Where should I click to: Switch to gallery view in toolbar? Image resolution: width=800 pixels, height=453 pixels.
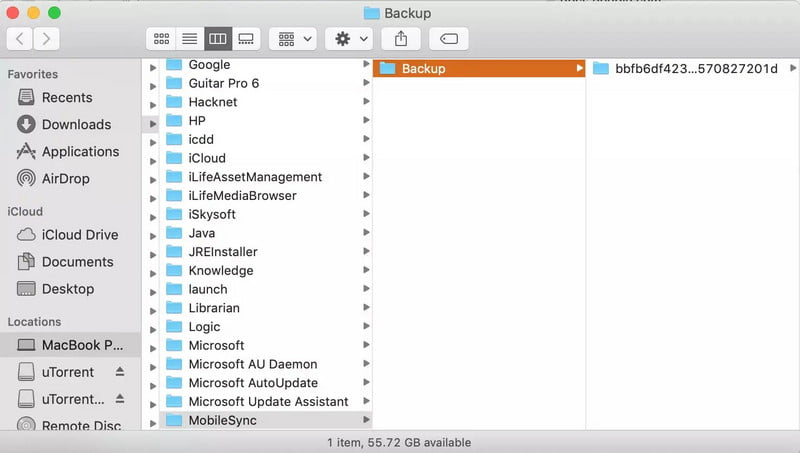coord(245,38)
